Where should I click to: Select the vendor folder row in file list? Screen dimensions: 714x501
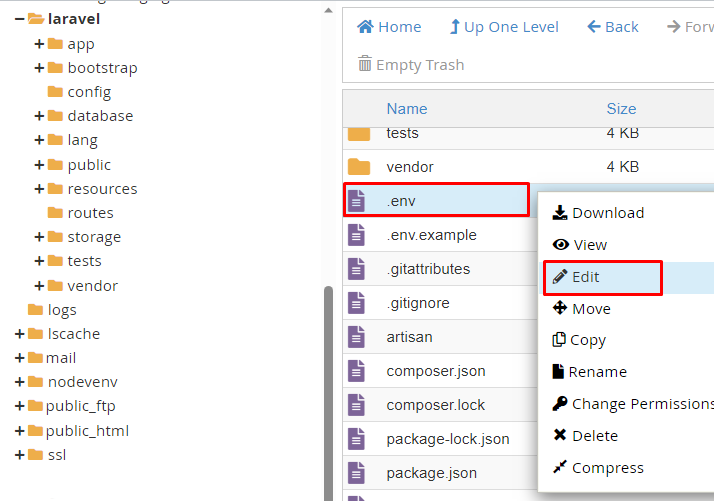(x=528, y=167)
